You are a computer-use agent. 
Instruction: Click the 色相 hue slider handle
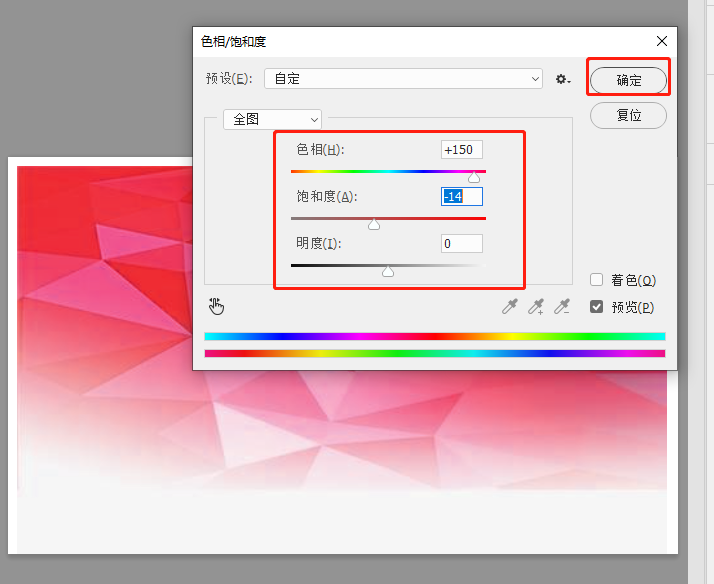[474, 177]
